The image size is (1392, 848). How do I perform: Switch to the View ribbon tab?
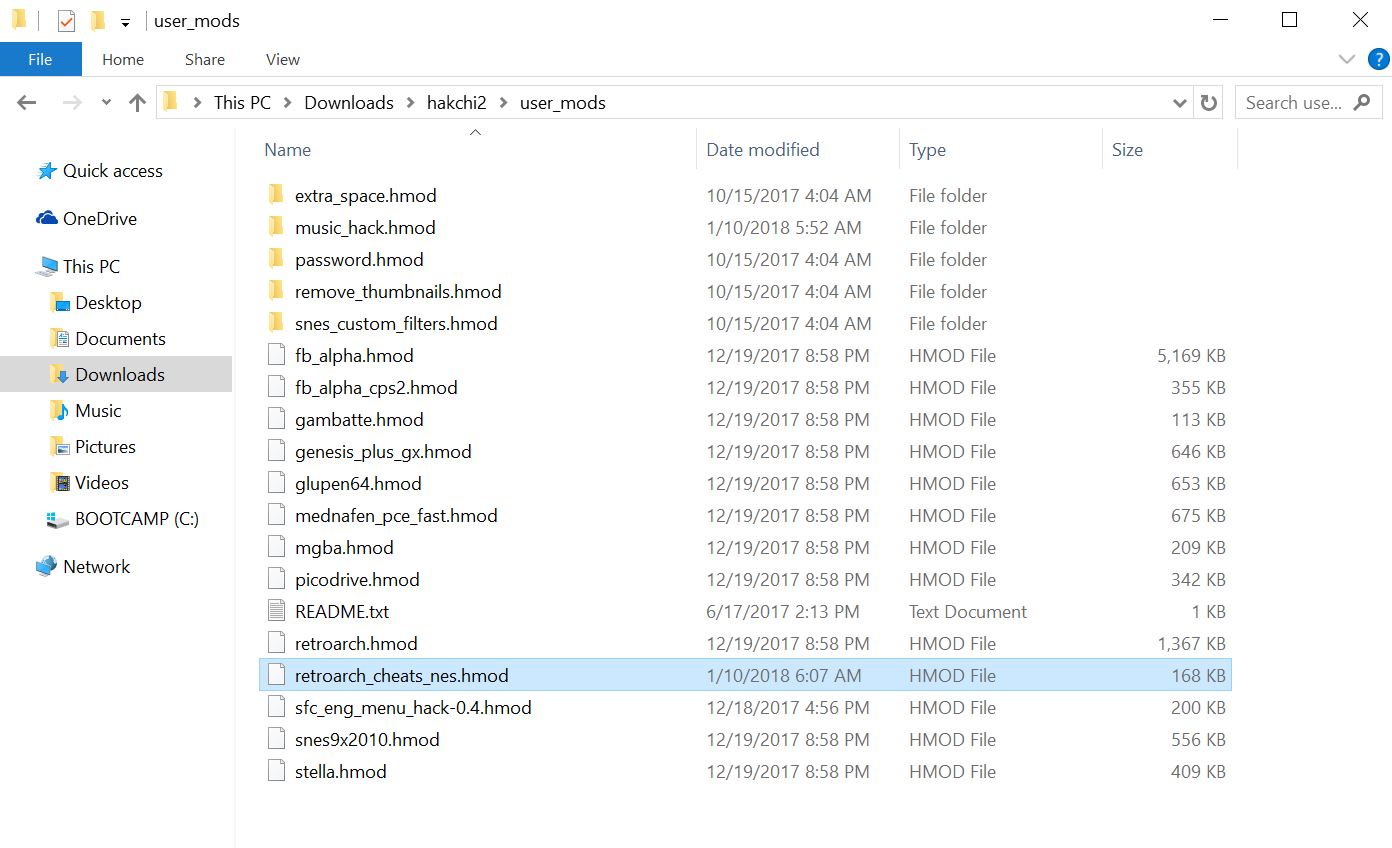(x=283, y=59)
